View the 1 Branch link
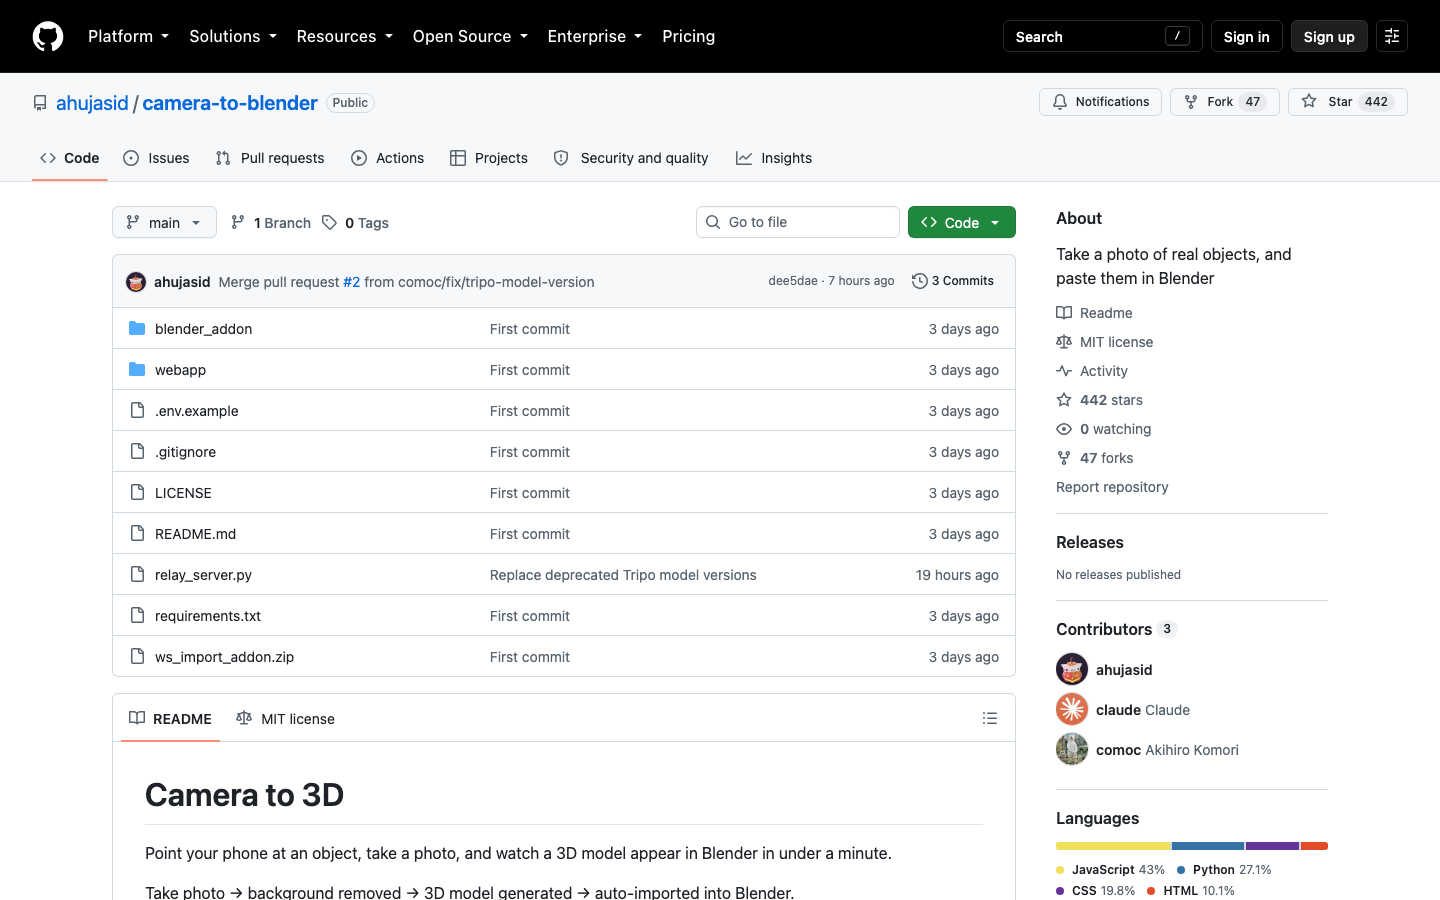This screenshot has width=1440, height=900. pyautogui.click(x=271, y=222)
